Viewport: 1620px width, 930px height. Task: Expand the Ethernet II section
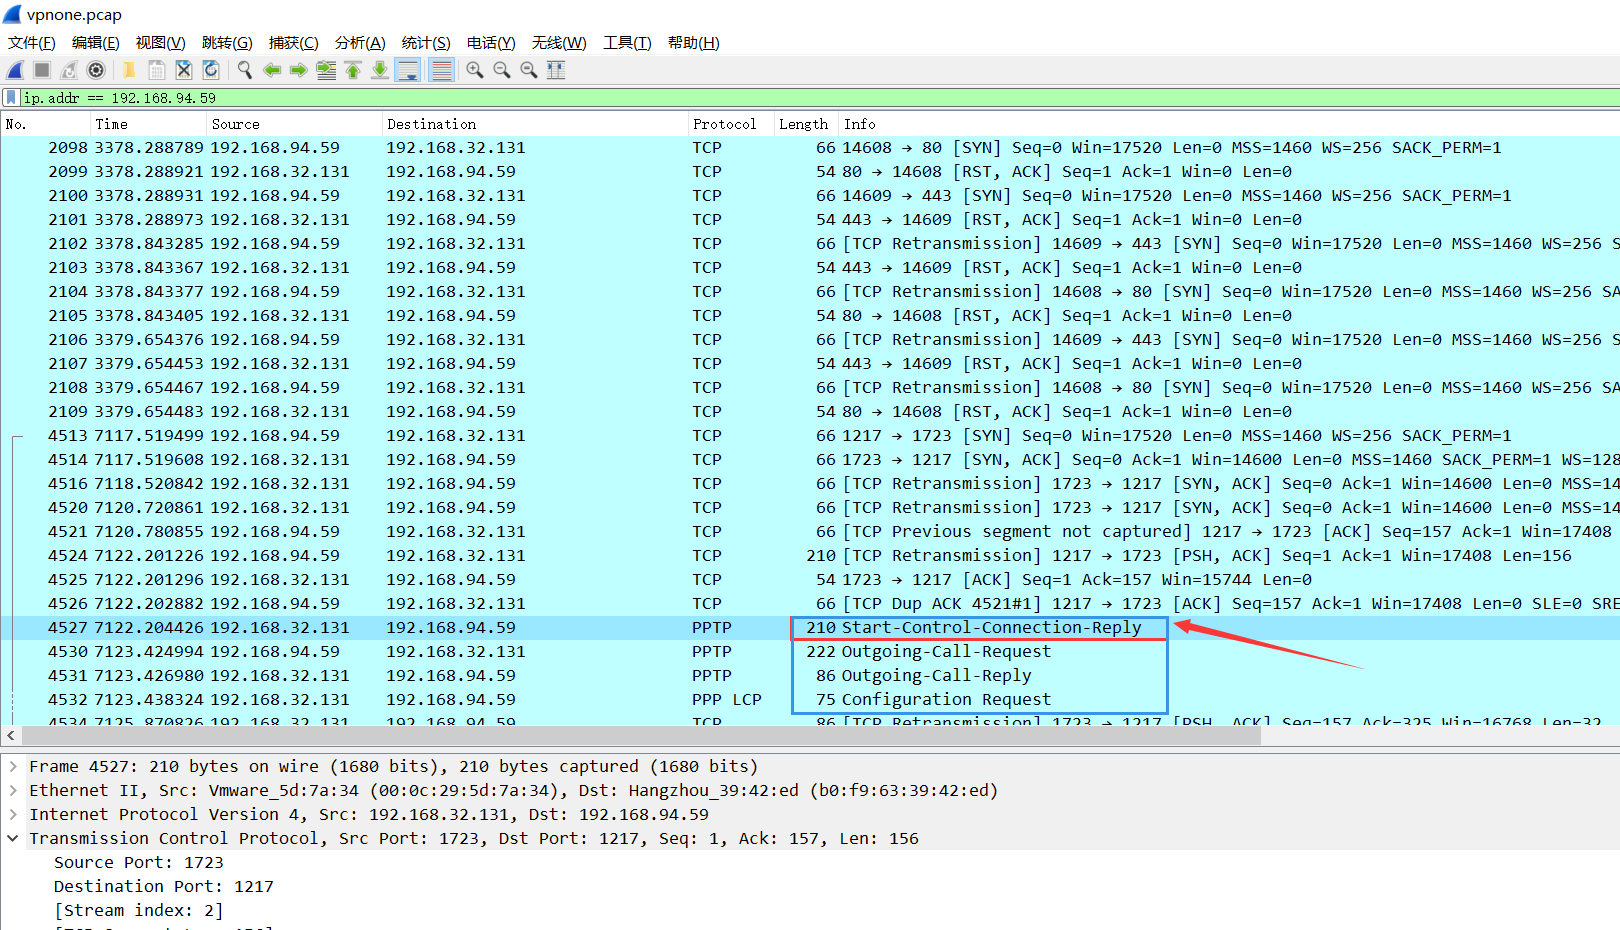pos(13,791)
